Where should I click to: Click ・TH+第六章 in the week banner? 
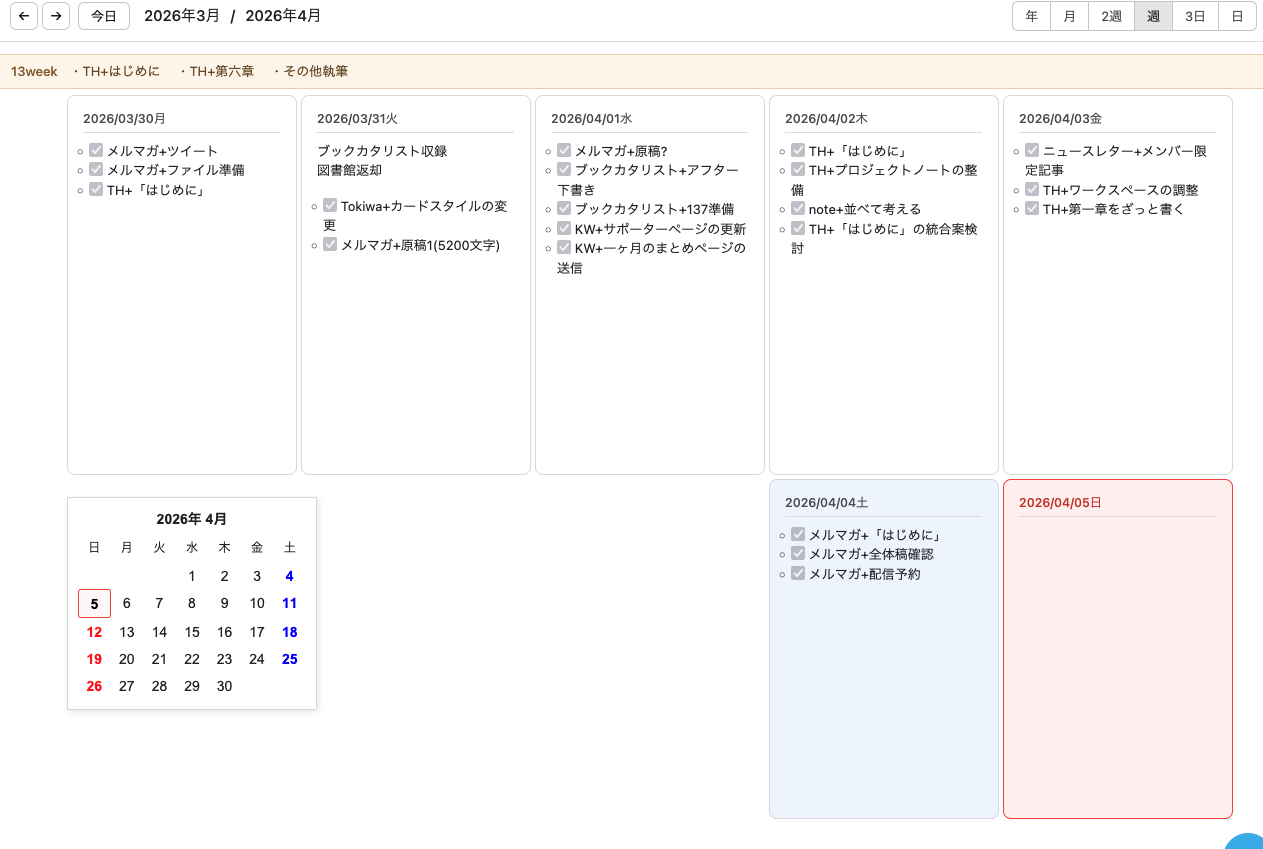(x=215, y=71)
